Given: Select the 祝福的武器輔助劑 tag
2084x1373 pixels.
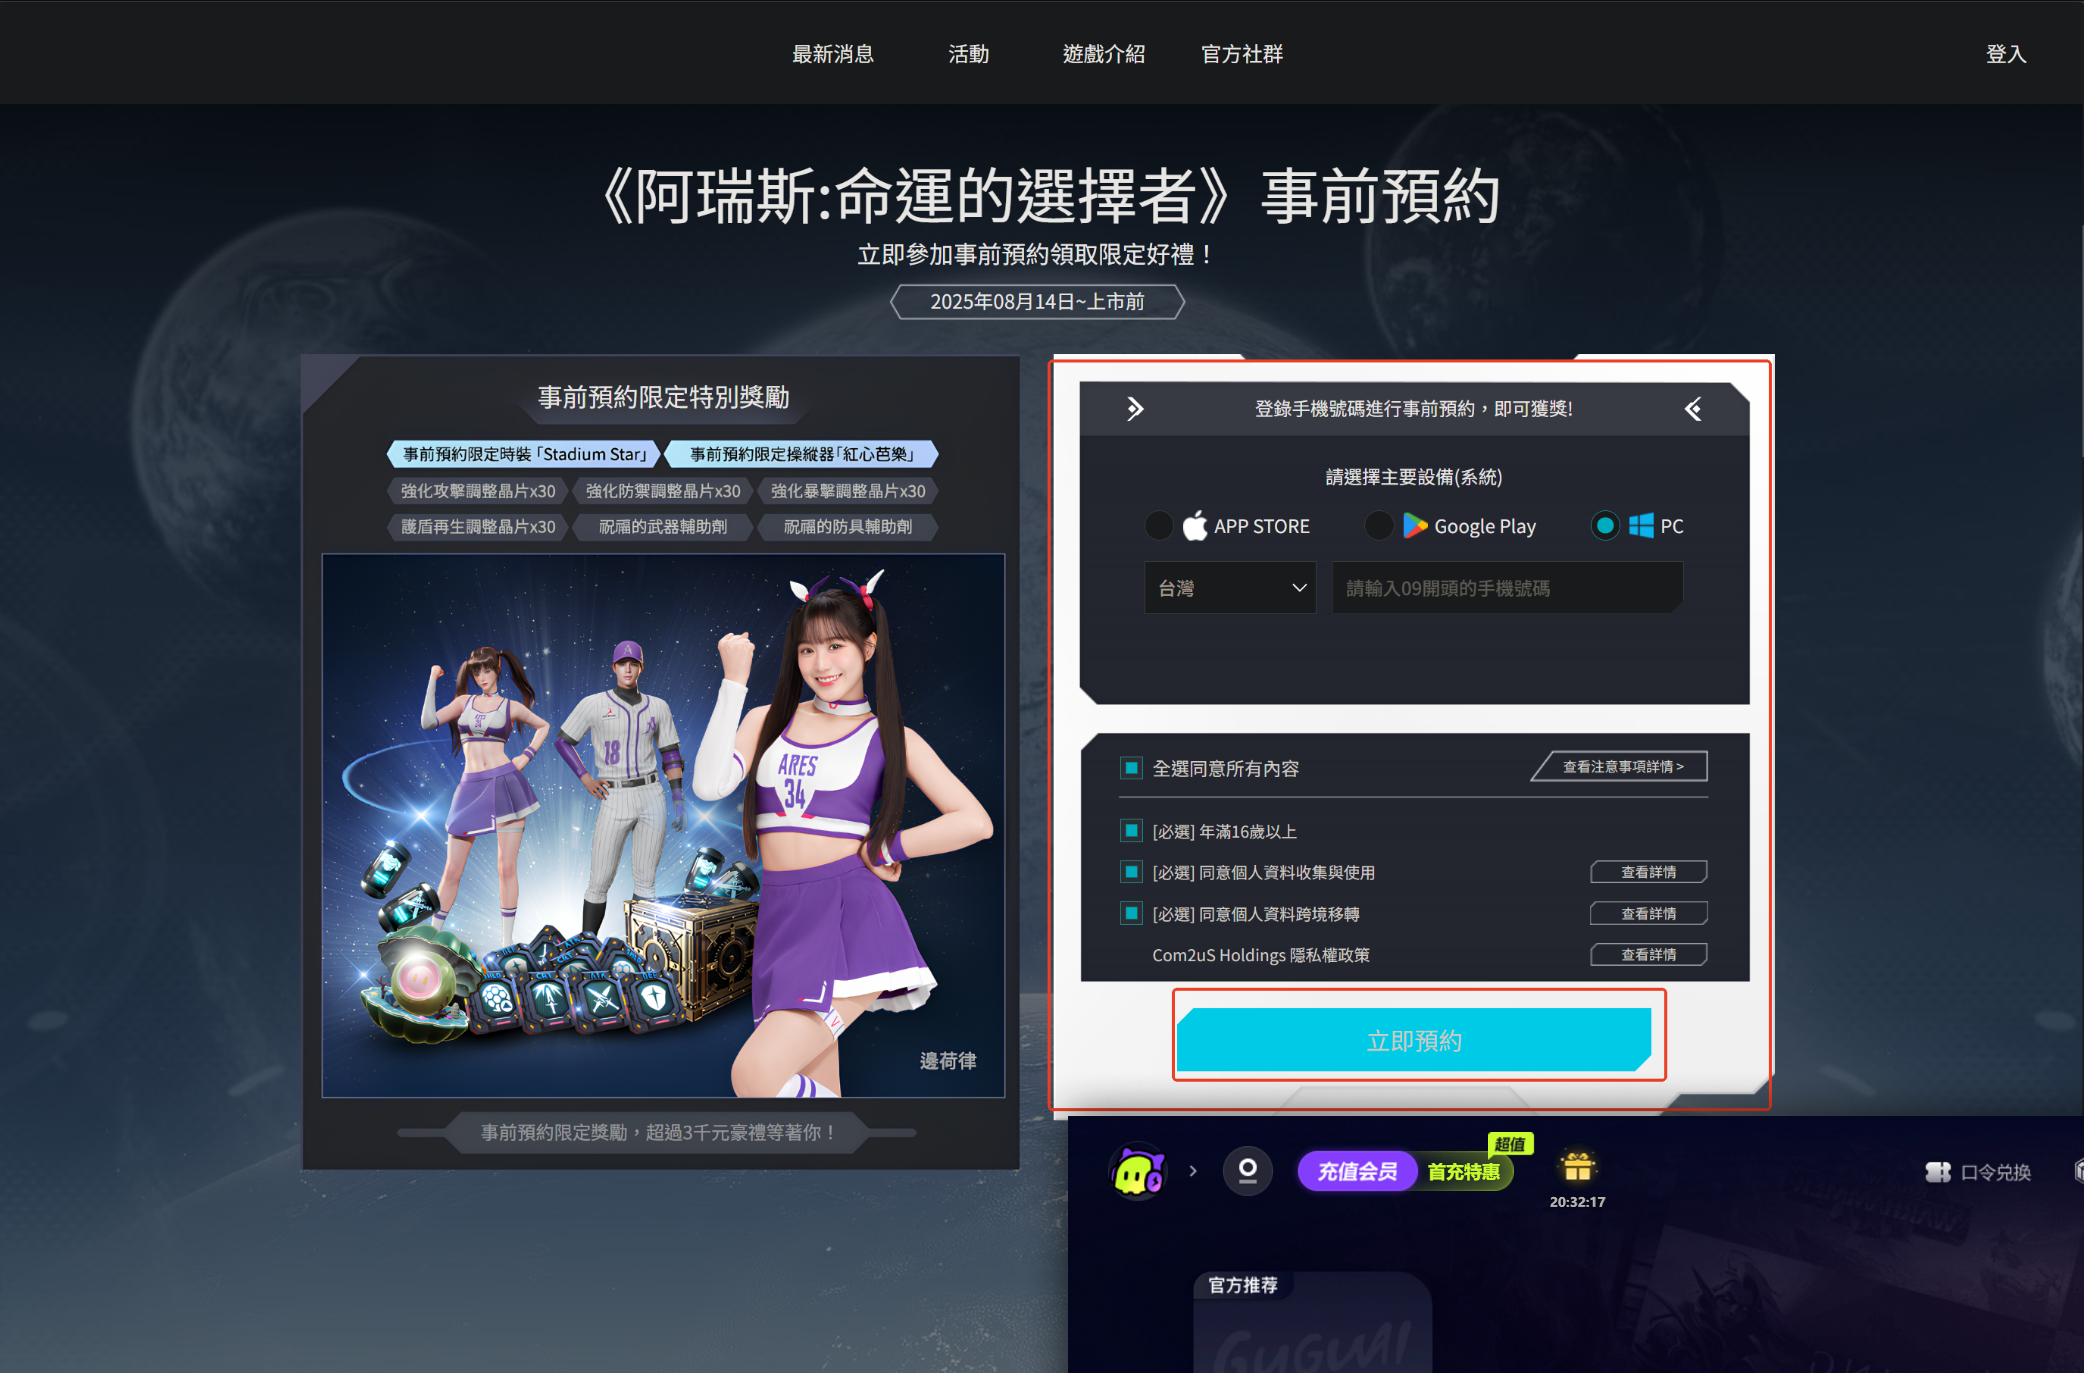Looking at the screenshot, I should pyautogui.click(x=663, y=526).
